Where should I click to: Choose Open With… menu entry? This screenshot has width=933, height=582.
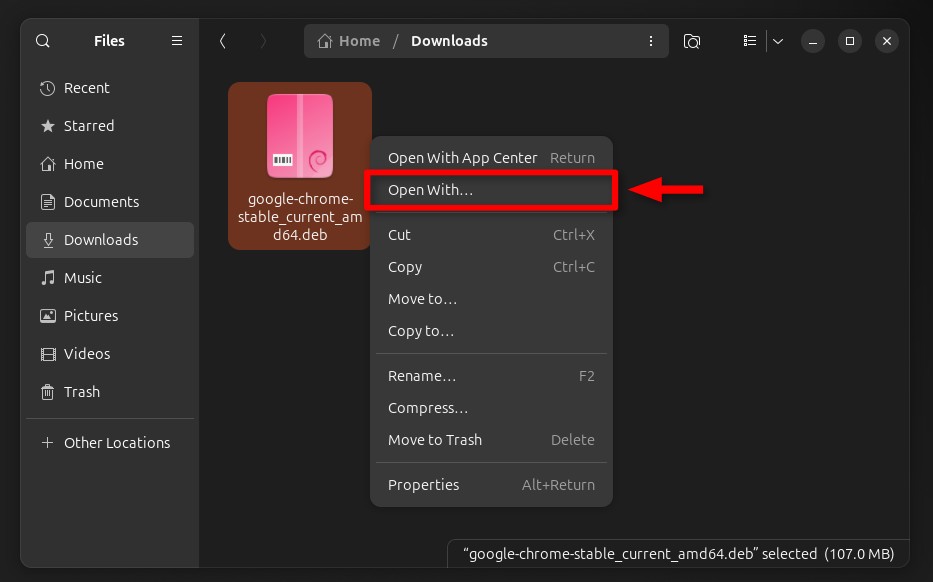[x=491, y=190]
